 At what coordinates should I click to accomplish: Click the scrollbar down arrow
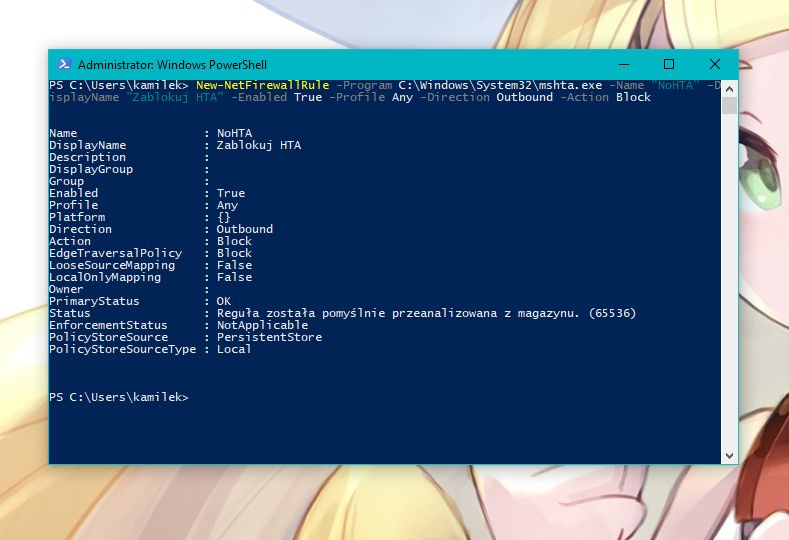(x=730, y=456)
